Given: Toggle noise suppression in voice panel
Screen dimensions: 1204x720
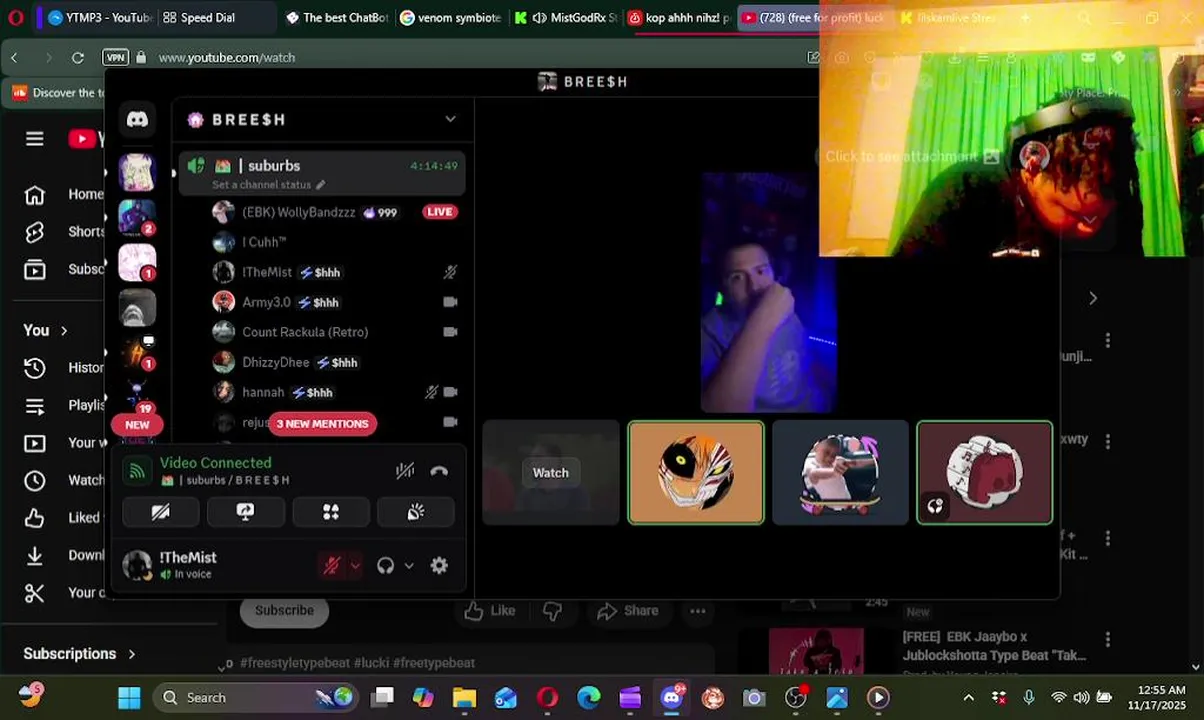Looking at the screenshot, I should click(404, 471).
